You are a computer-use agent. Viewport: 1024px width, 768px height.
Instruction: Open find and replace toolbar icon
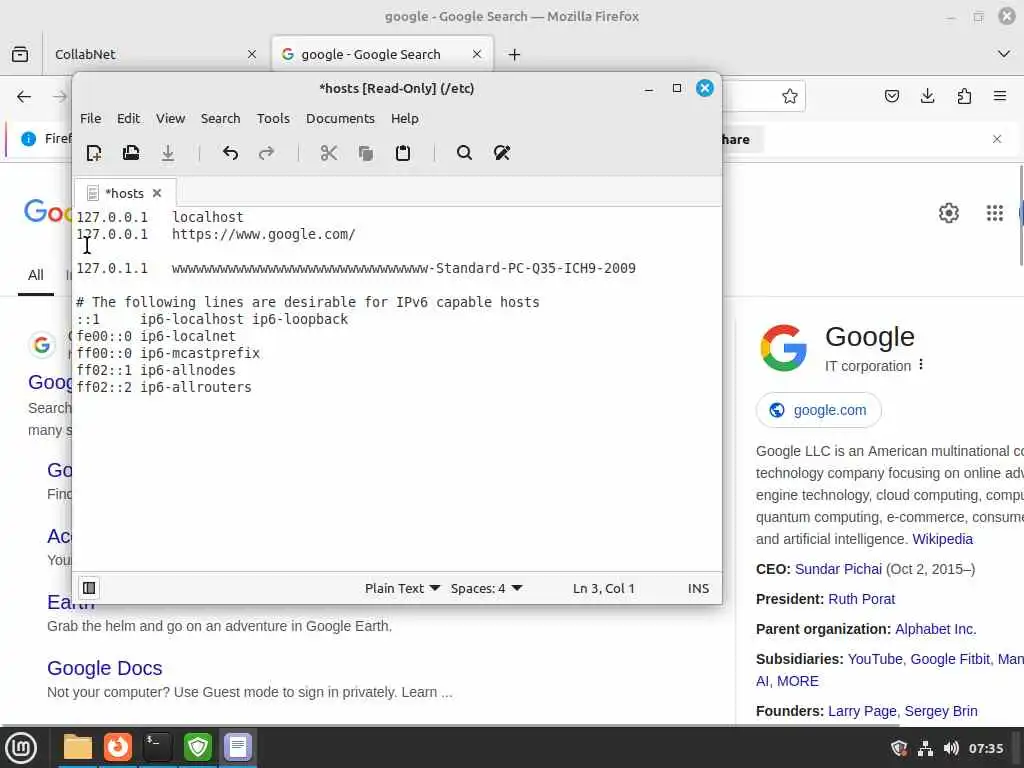coord(502,153)
